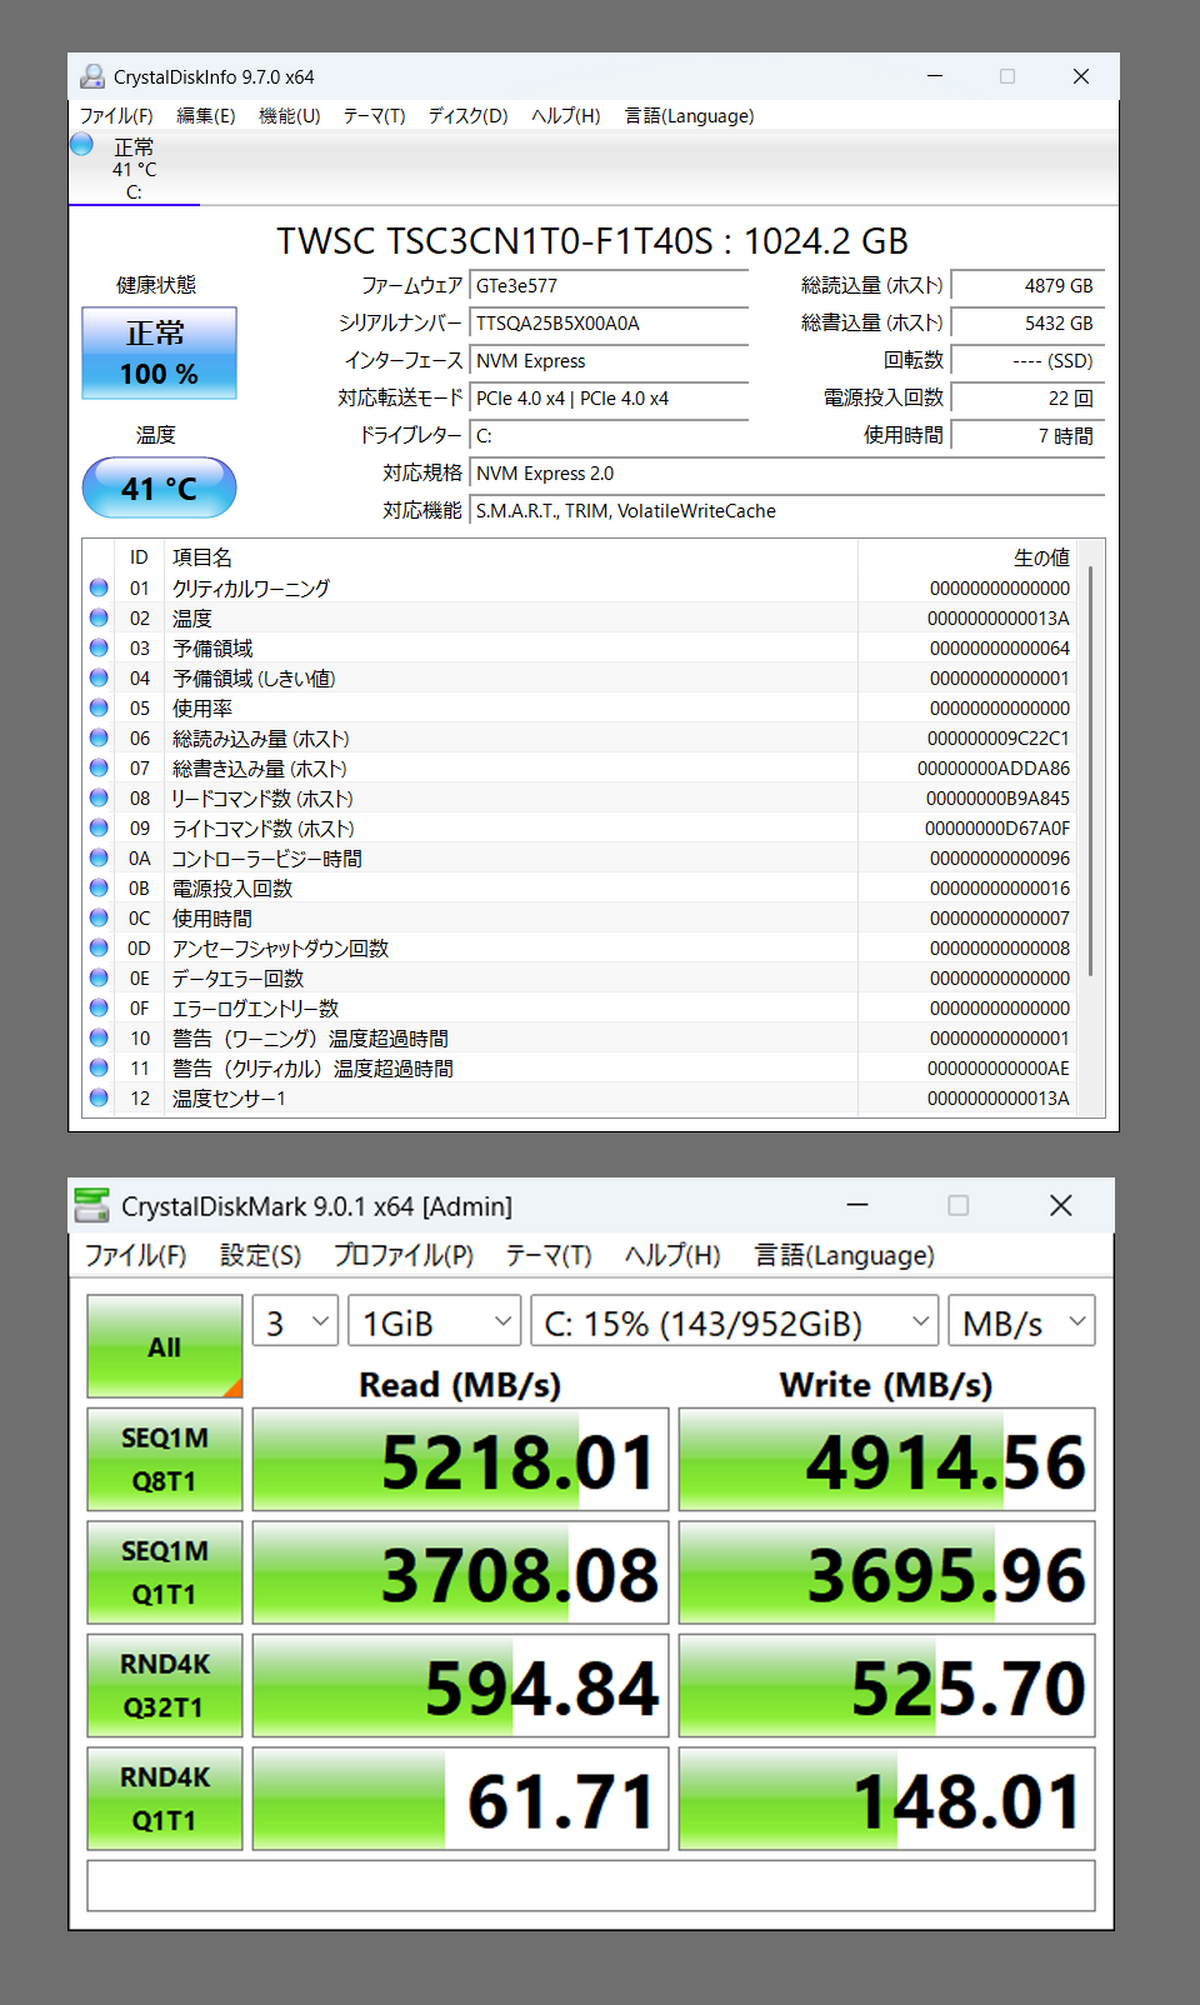Click SEQ1M Q8T1 read result 5218.01
Image resolution: width=1200 pixels, height=2005 pixels.
coord(460,1459)
